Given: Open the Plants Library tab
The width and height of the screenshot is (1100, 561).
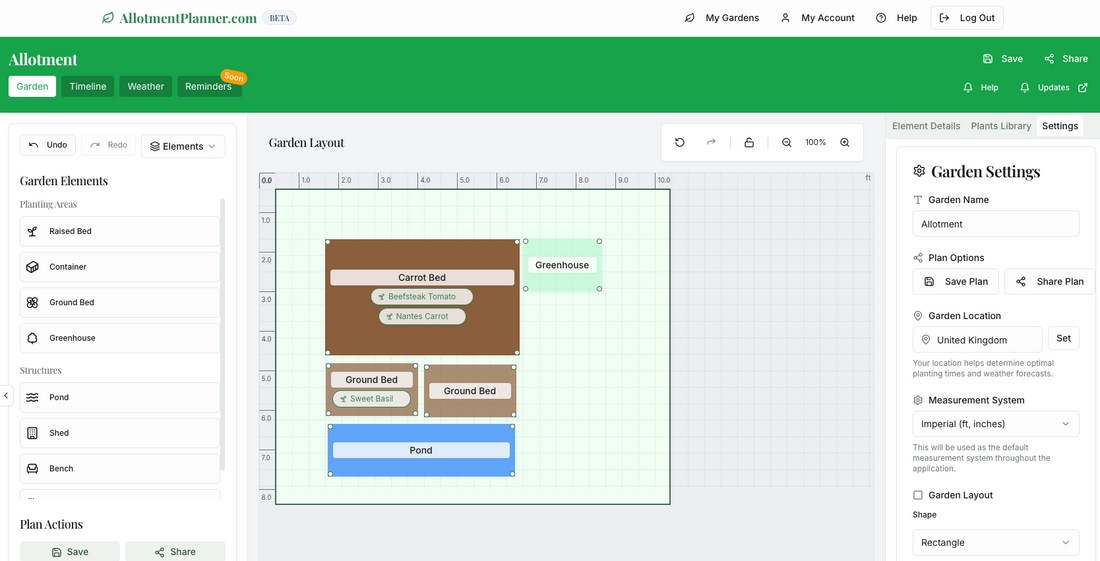Looking at the screenshot, I should click(x=1001, y=126).
